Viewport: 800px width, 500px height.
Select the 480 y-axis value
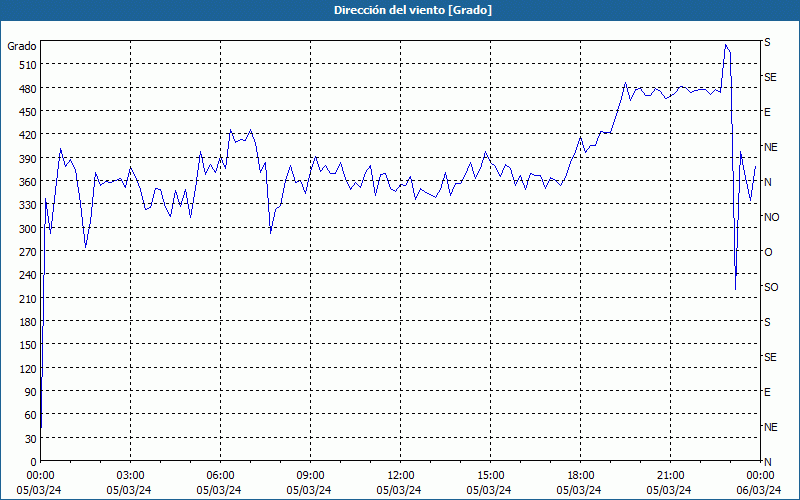tap(28, 89)
